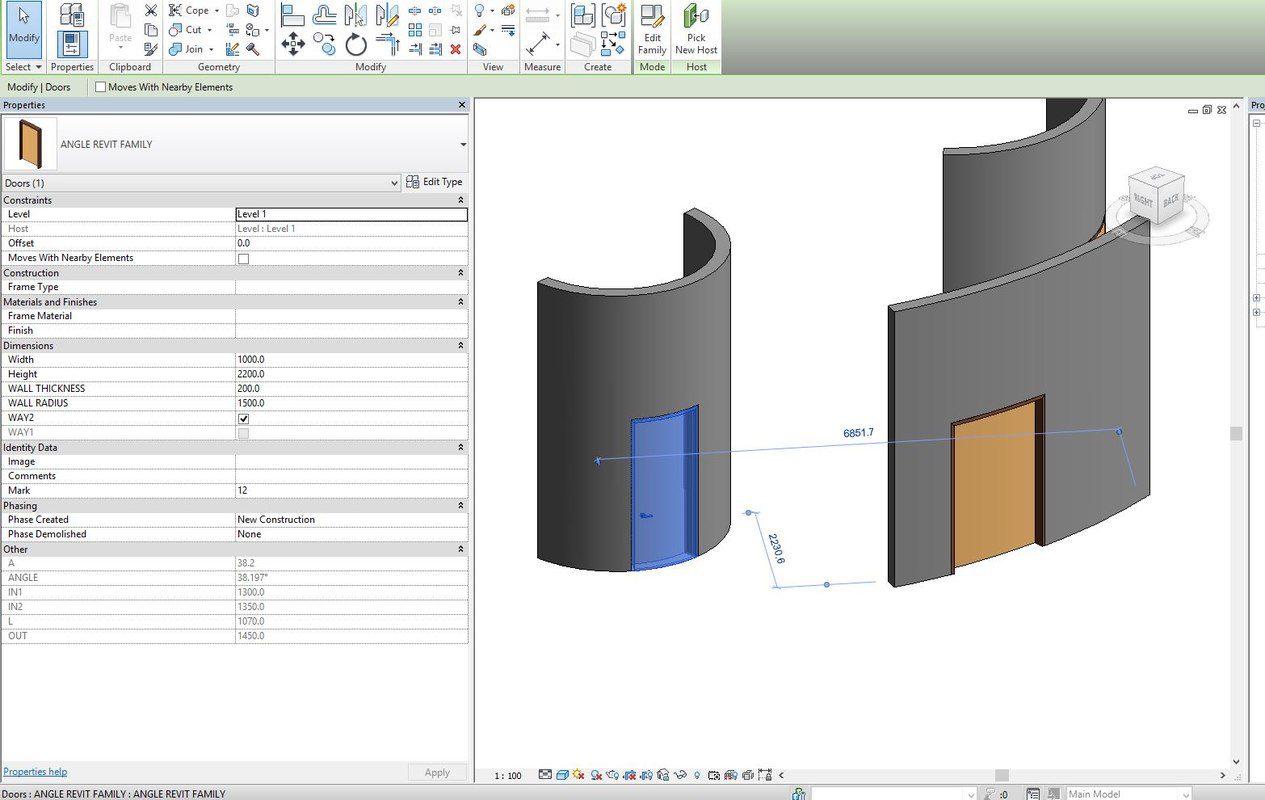Collapse the Identity Data section
The image size is (1265, 800).
click(461, 447)
